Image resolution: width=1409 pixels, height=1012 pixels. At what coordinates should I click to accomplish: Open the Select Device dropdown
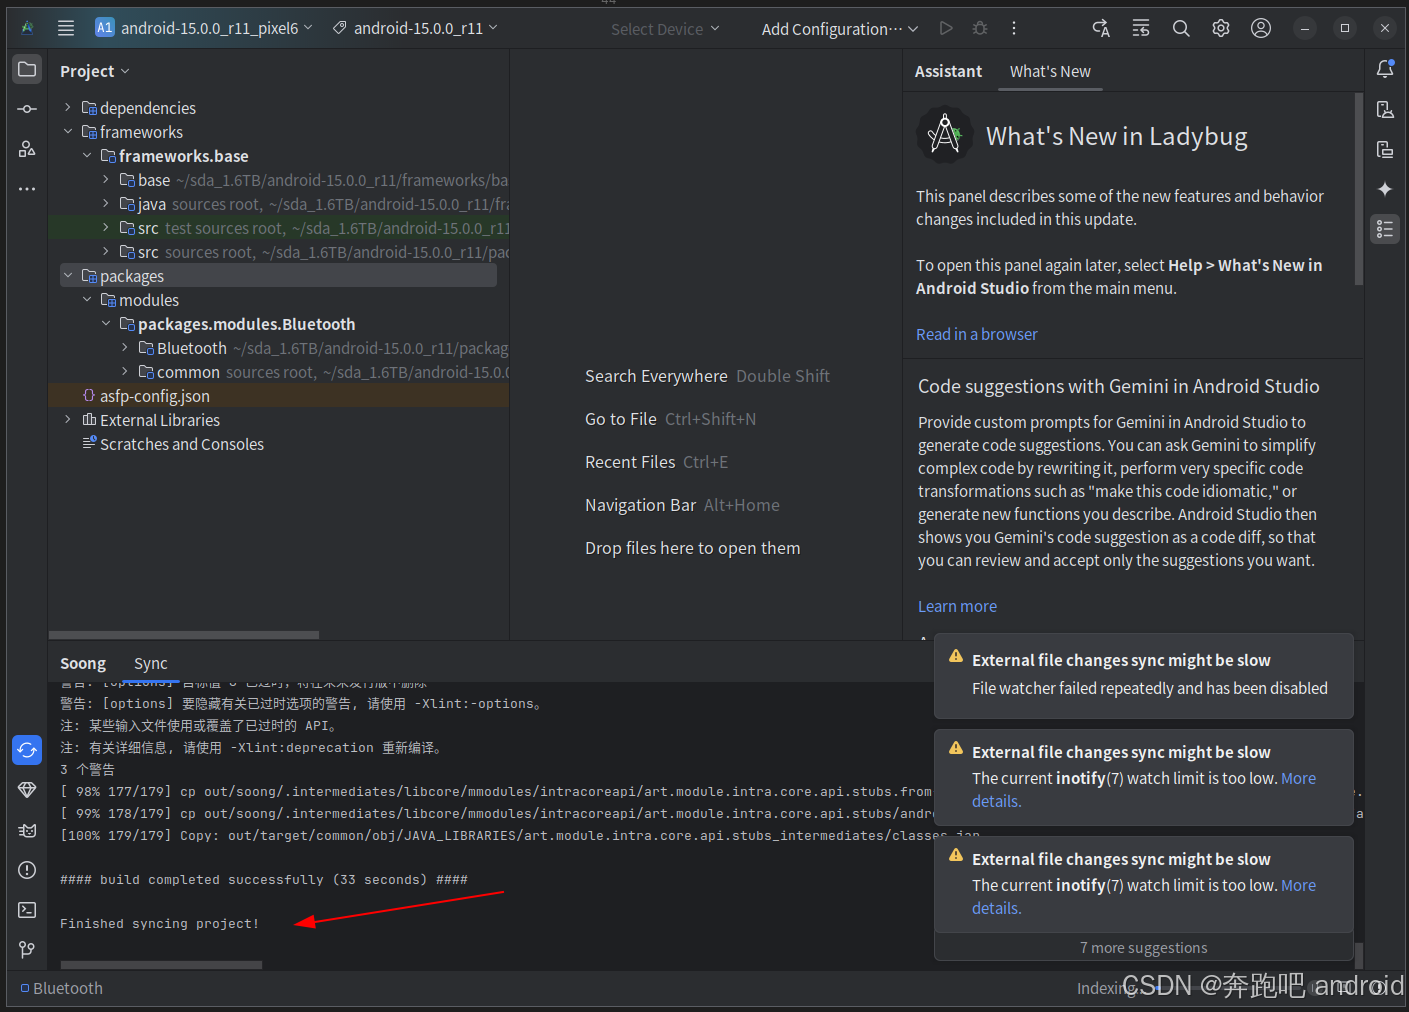(x=665, y=29)
